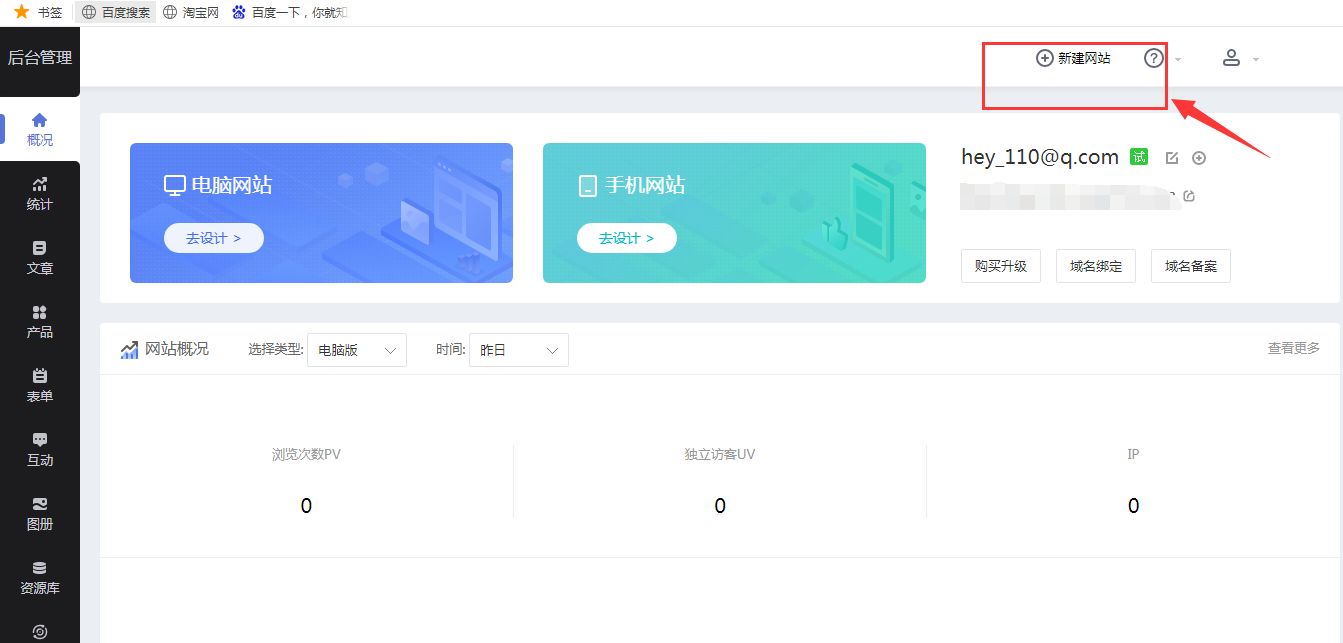The image size is (1343, 643).
Task: Expand the chevron next to the help icon
Action: (1176, 60)
